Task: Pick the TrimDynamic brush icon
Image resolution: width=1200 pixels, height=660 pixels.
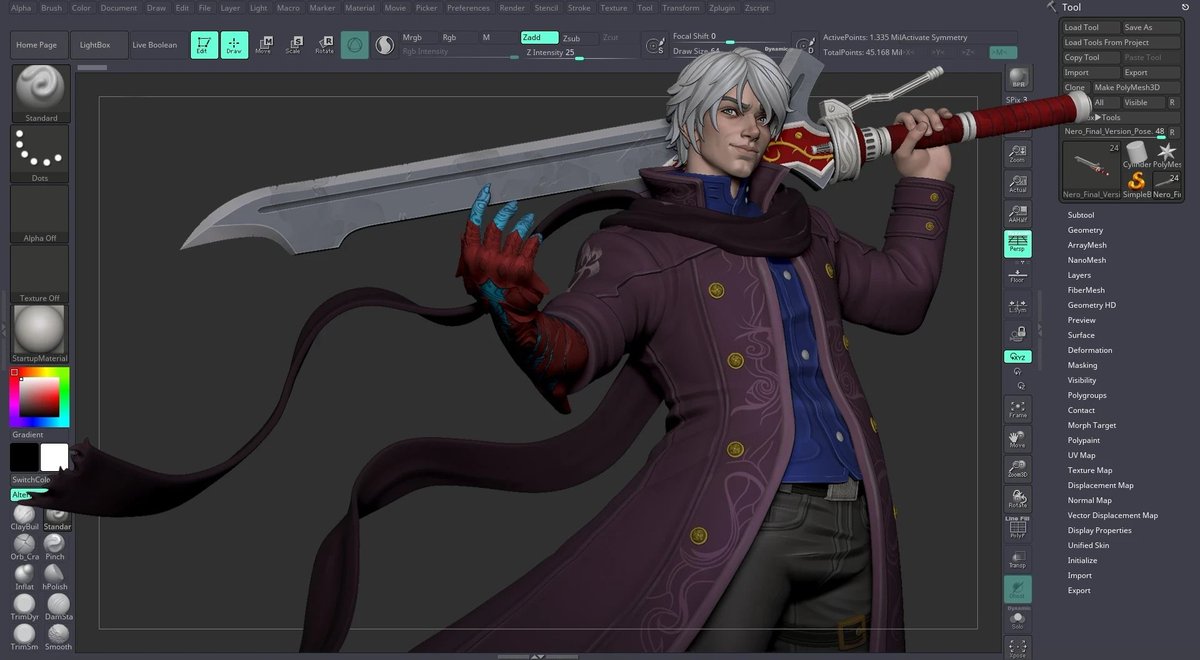Action: tap(24, 607)
